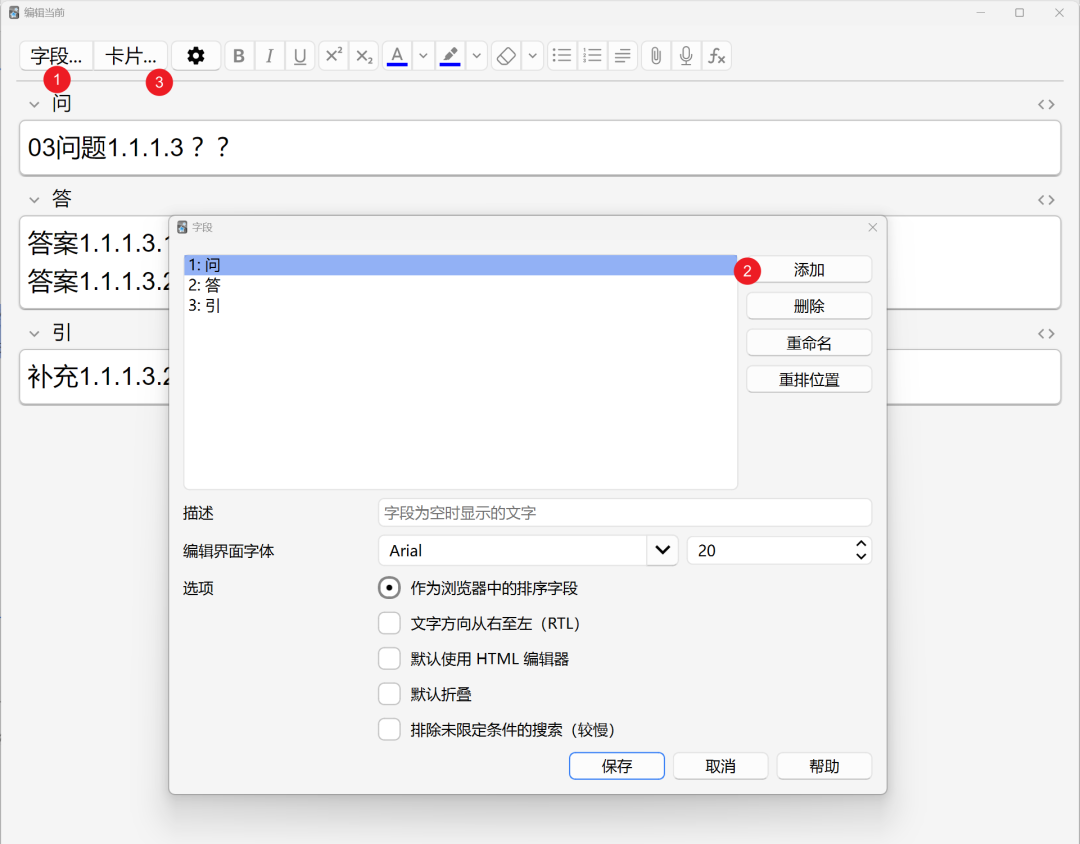This screenshot has width=1080, height=844.
Task: Open the text alignment icon
Action: pos(623,56)
